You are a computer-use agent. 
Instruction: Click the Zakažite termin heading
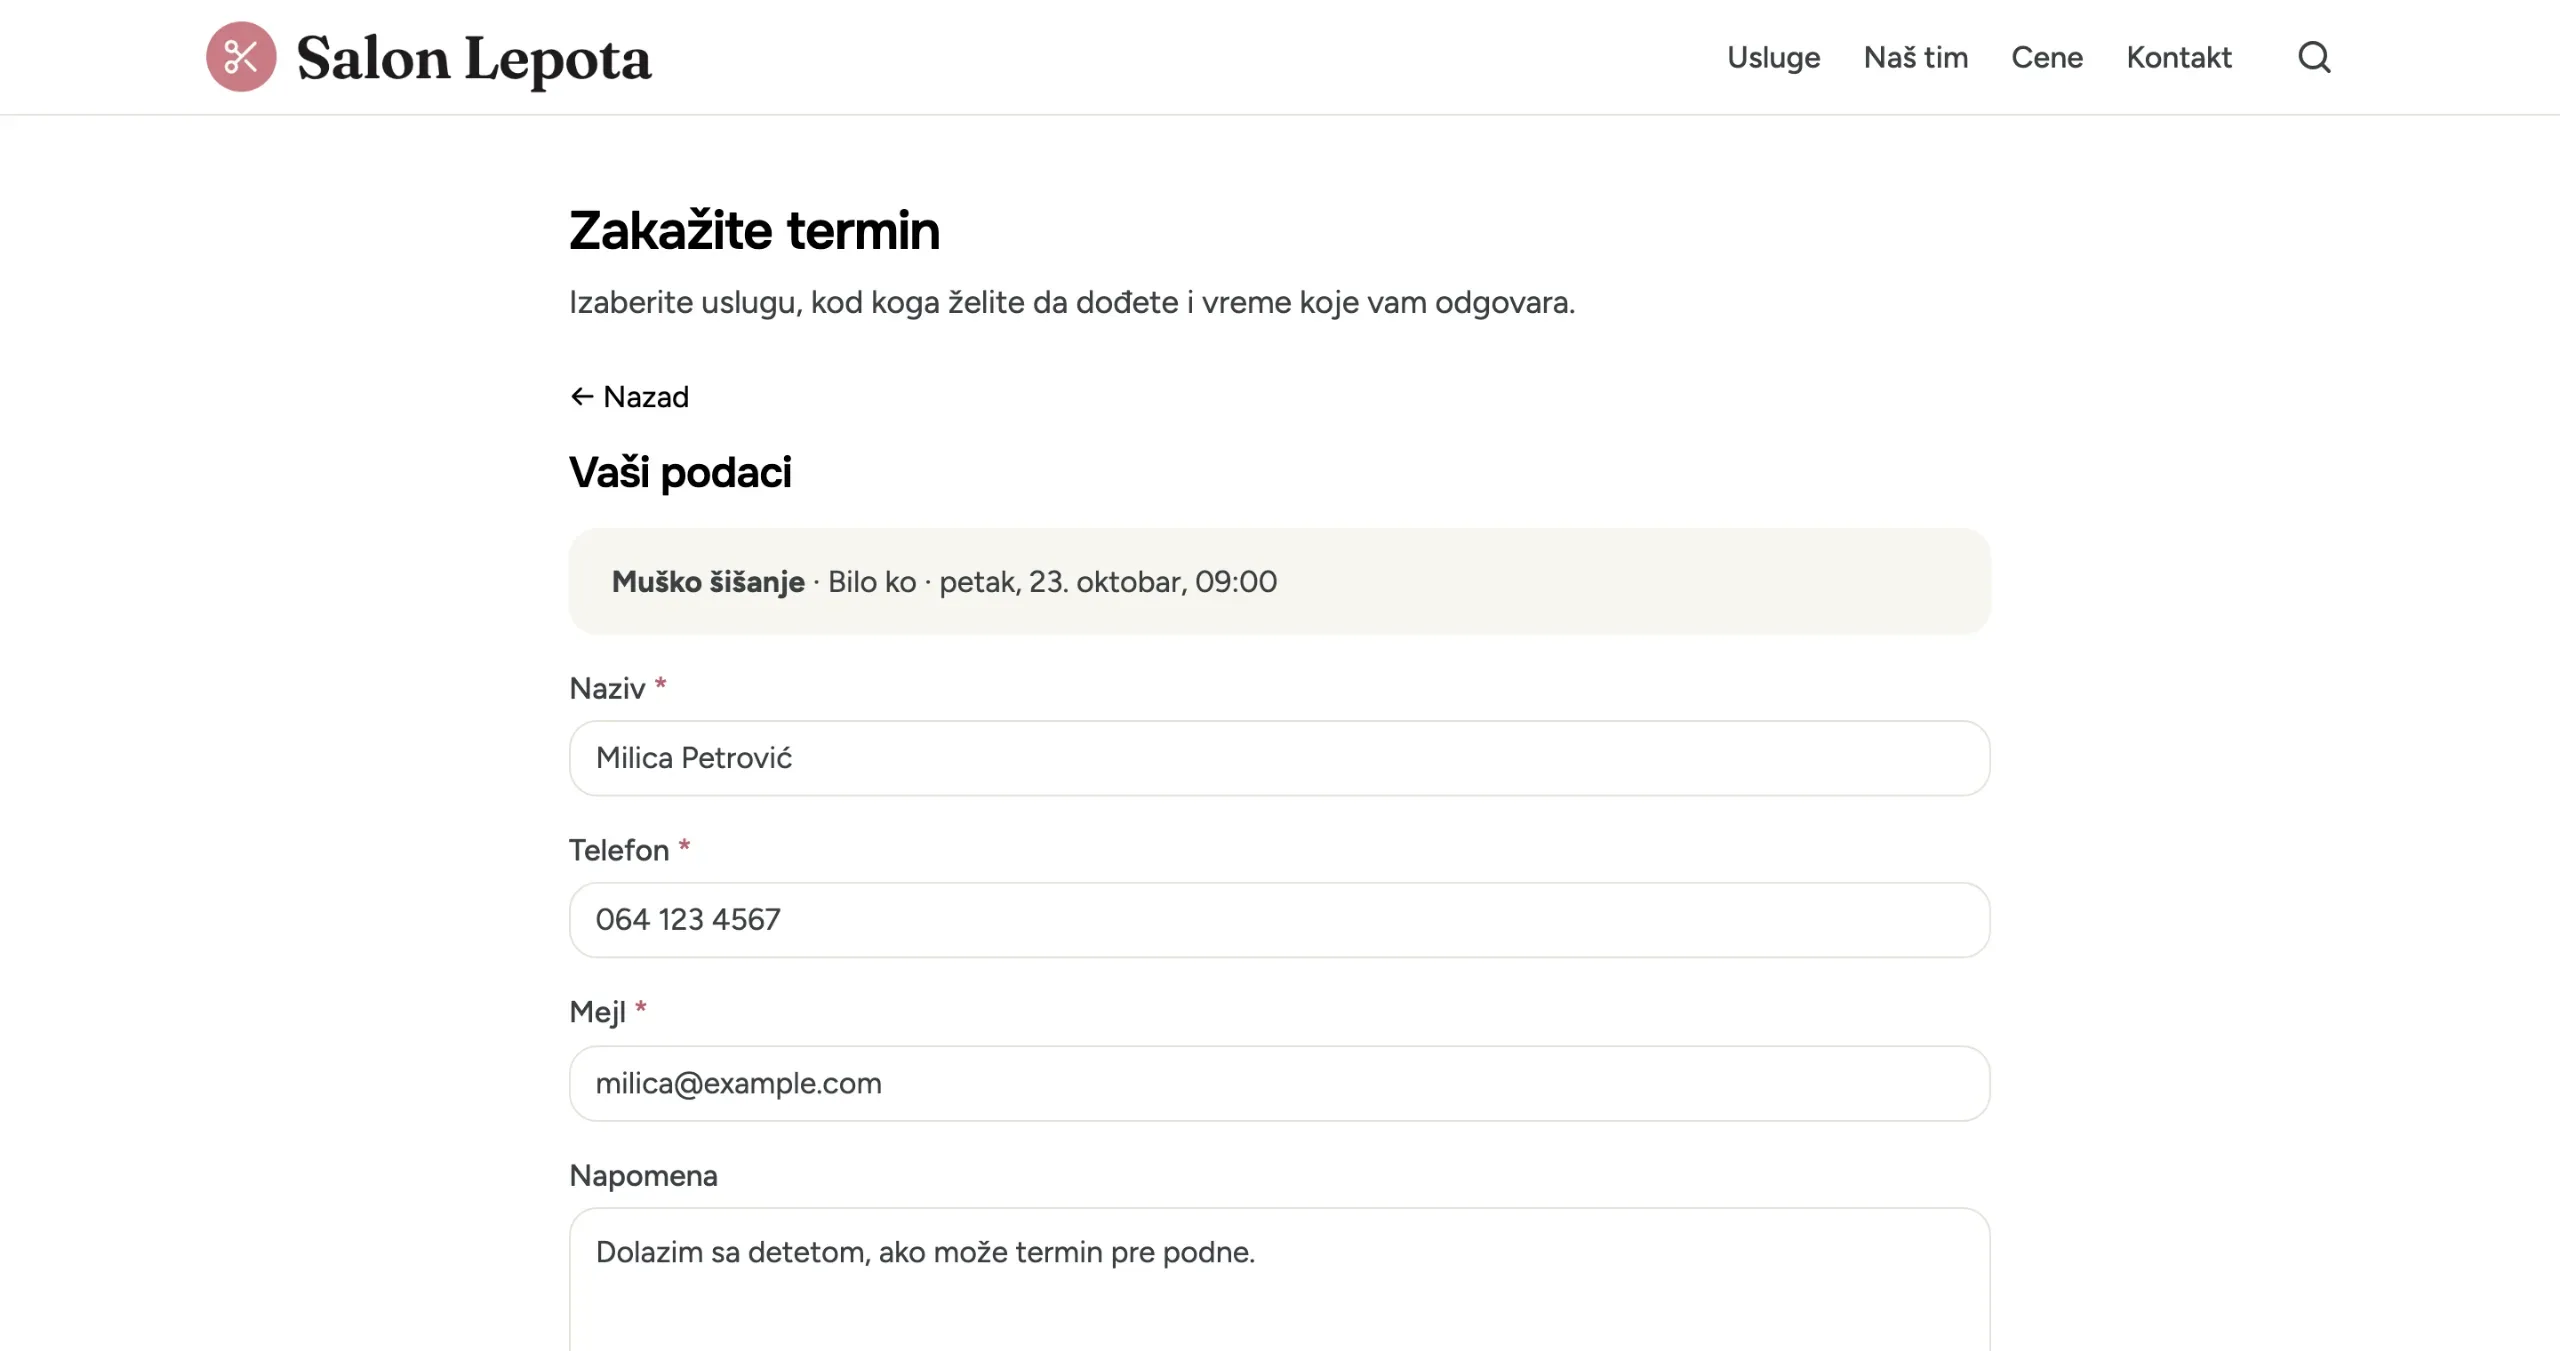(x=754, y=231)
